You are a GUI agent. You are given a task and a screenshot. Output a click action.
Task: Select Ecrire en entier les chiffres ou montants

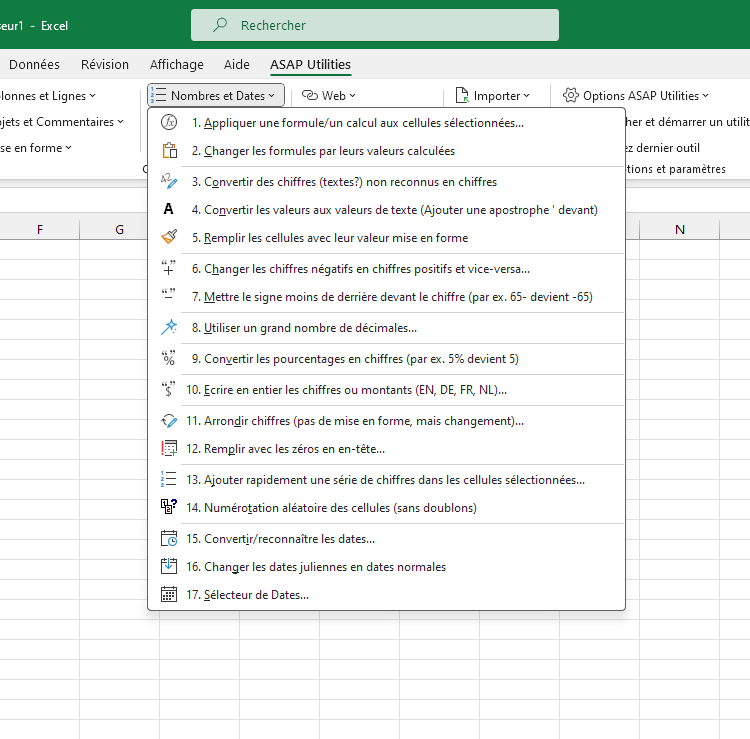click(386, 390)
